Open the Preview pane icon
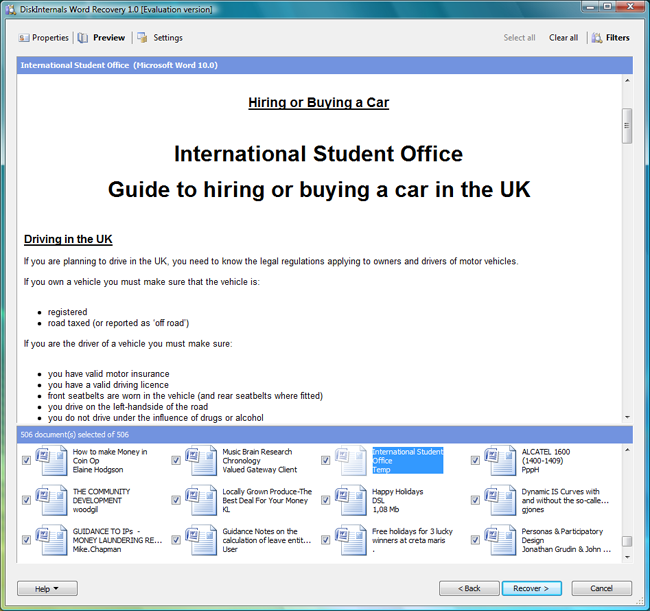Viewport: 650px width, 611px height. click(x=83, y=38)
